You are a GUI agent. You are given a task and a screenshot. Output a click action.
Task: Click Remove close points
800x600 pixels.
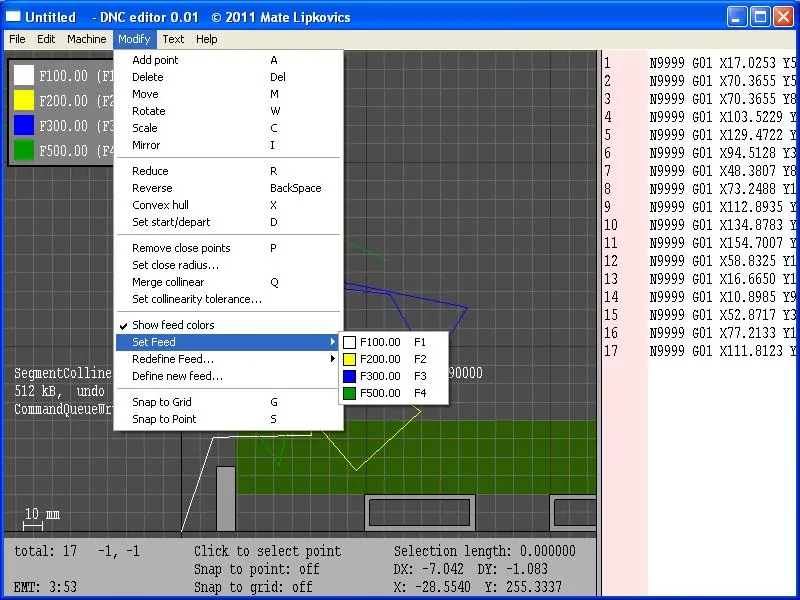coord(229,248)
